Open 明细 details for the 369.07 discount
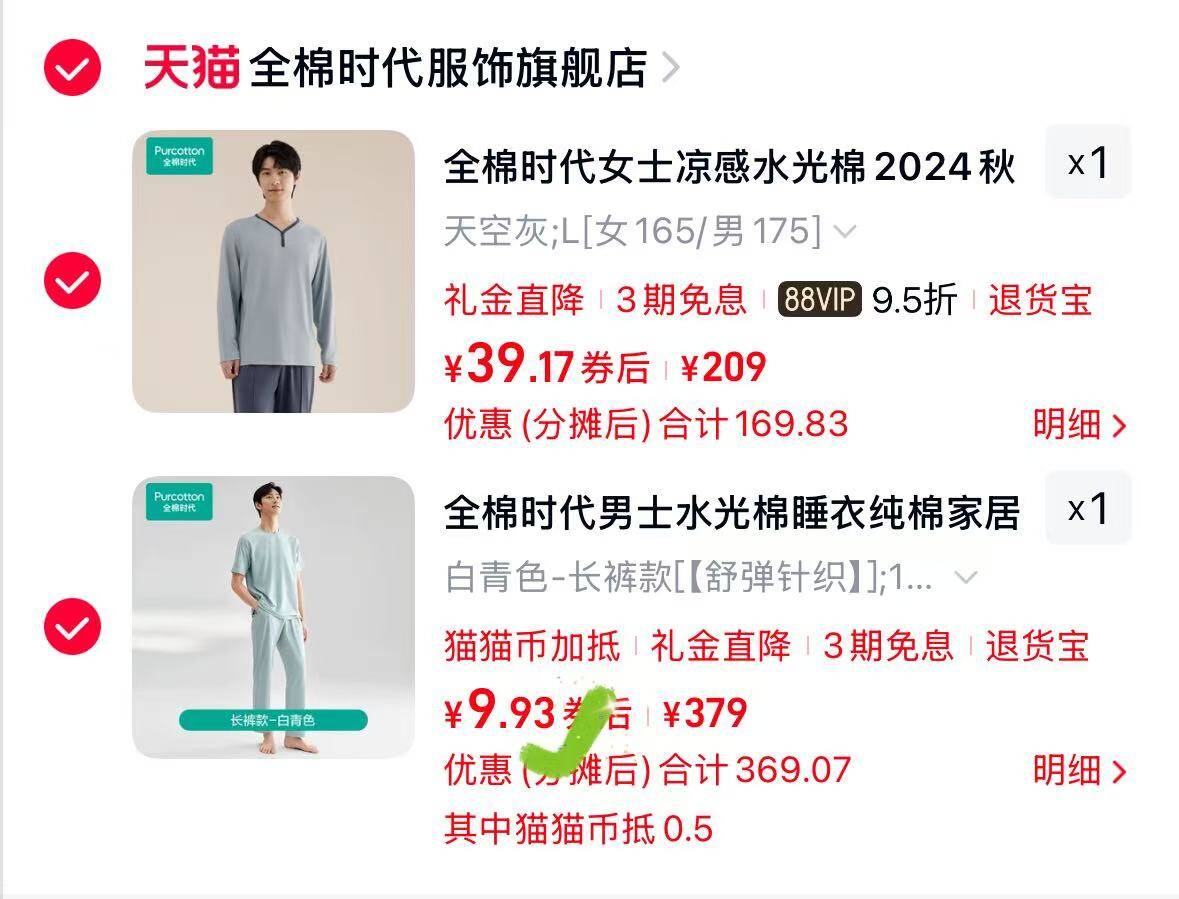Screen dimensions: 1179x899 point(1079,770)
